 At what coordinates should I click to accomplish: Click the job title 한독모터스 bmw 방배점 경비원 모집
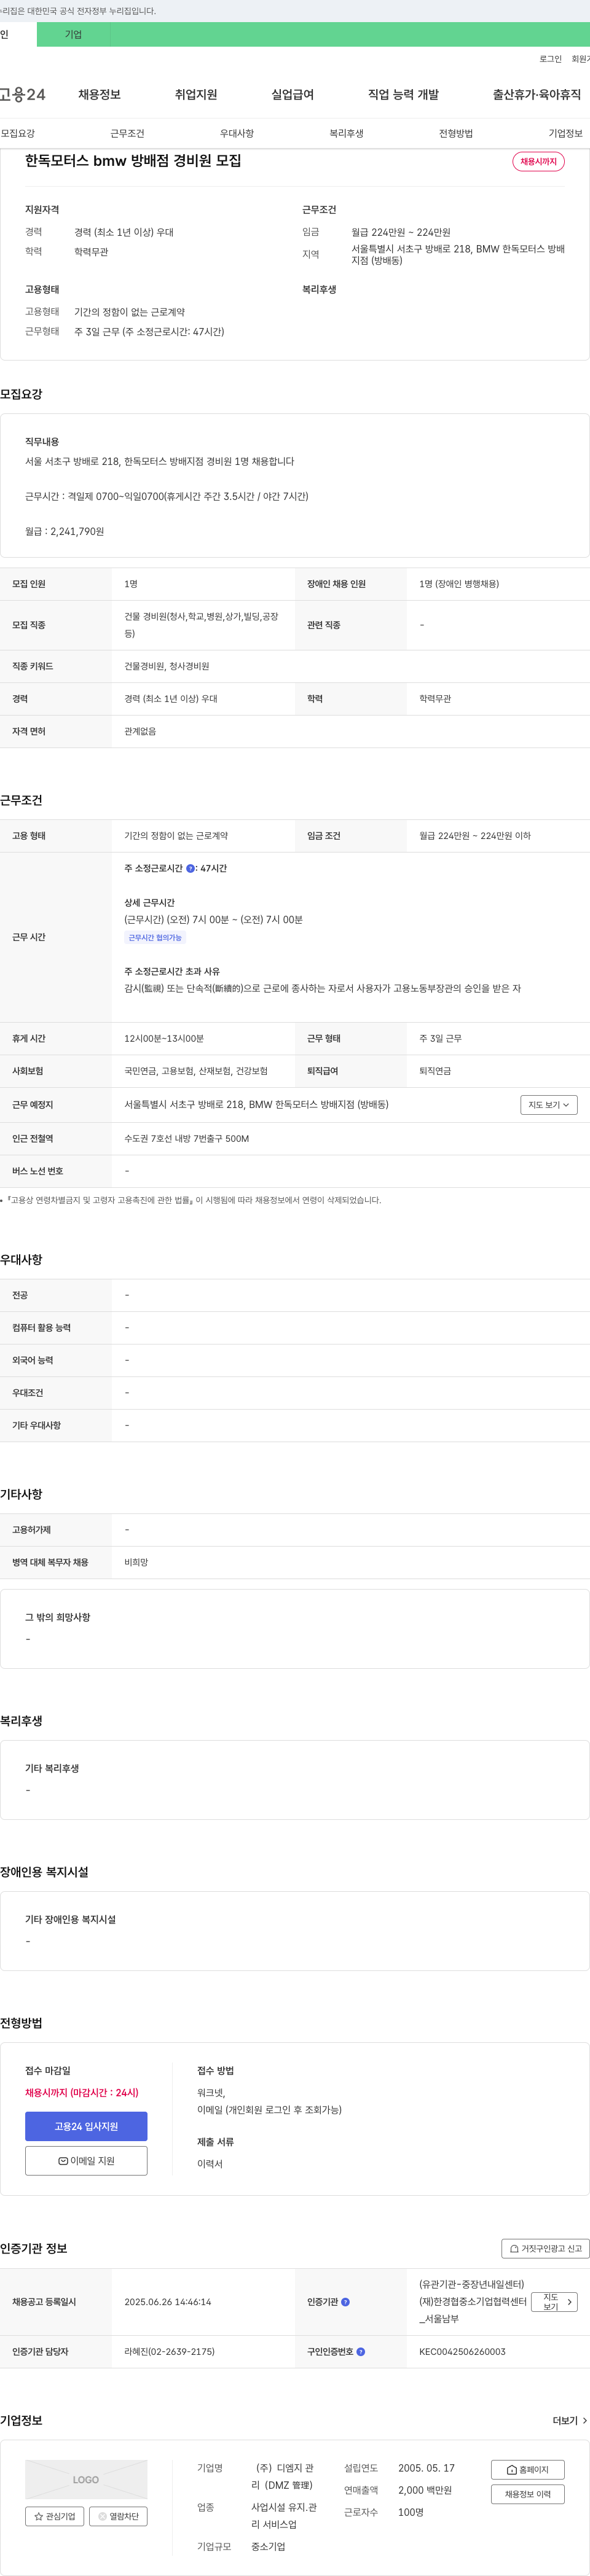click(x=133, y=160)
